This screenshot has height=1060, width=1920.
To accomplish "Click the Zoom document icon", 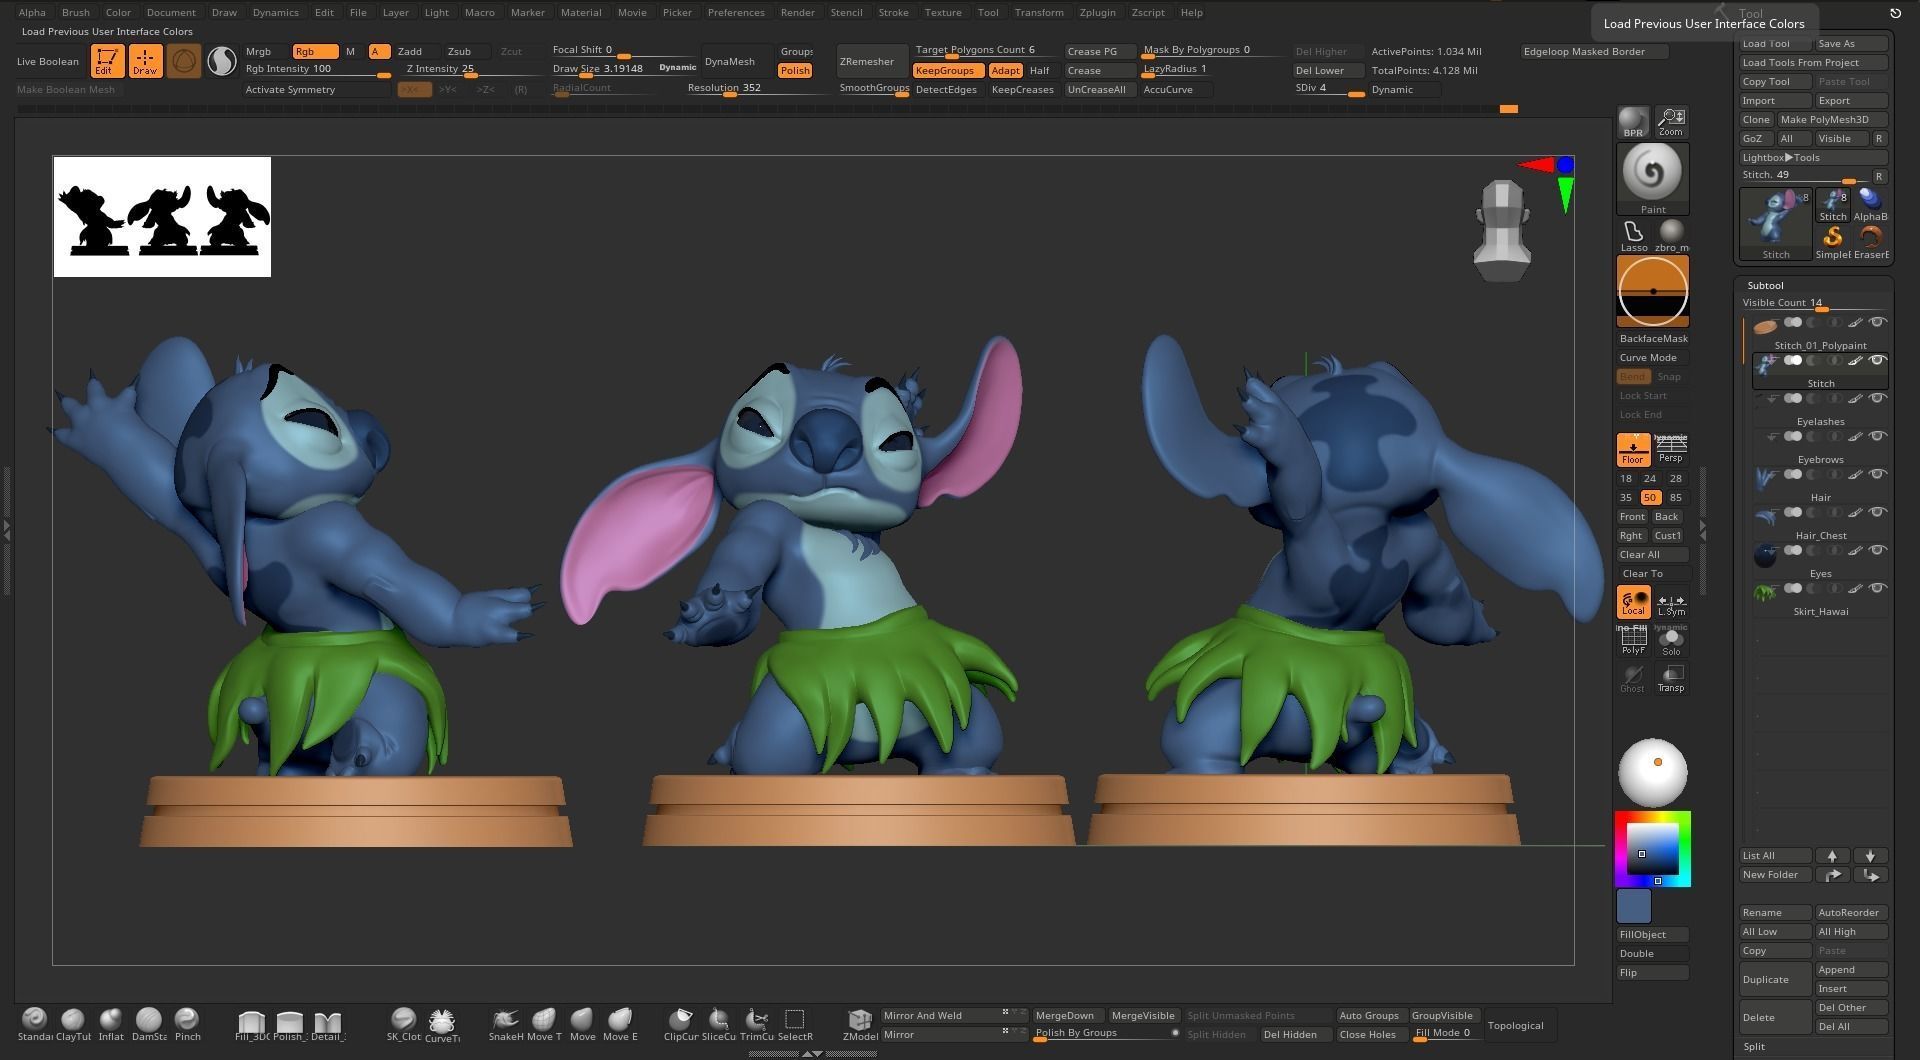I will pos(1671,122).
